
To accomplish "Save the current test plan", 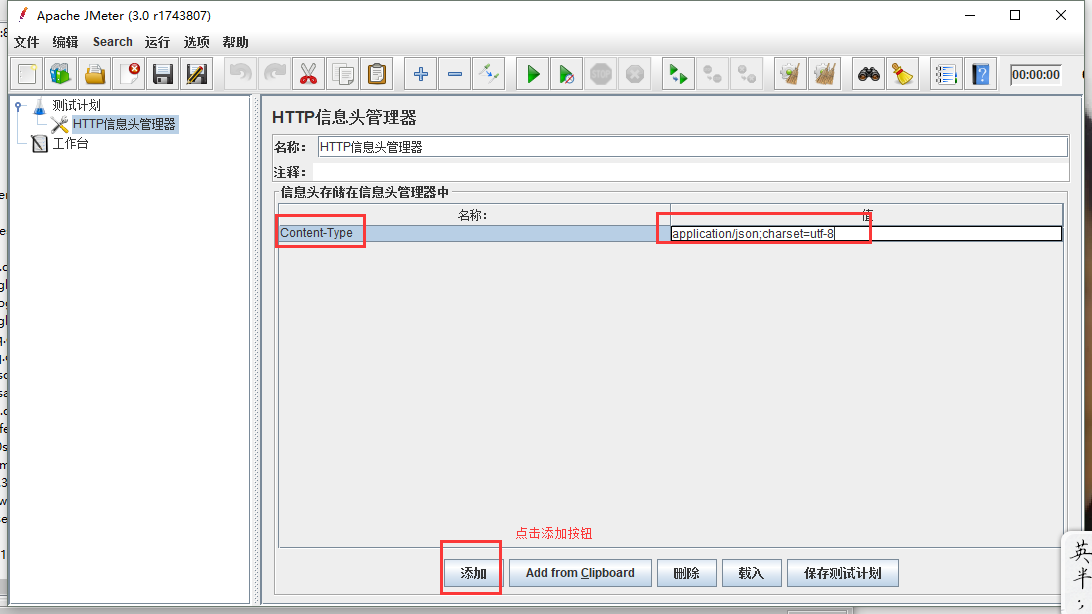I will click(x=162, y=73).
